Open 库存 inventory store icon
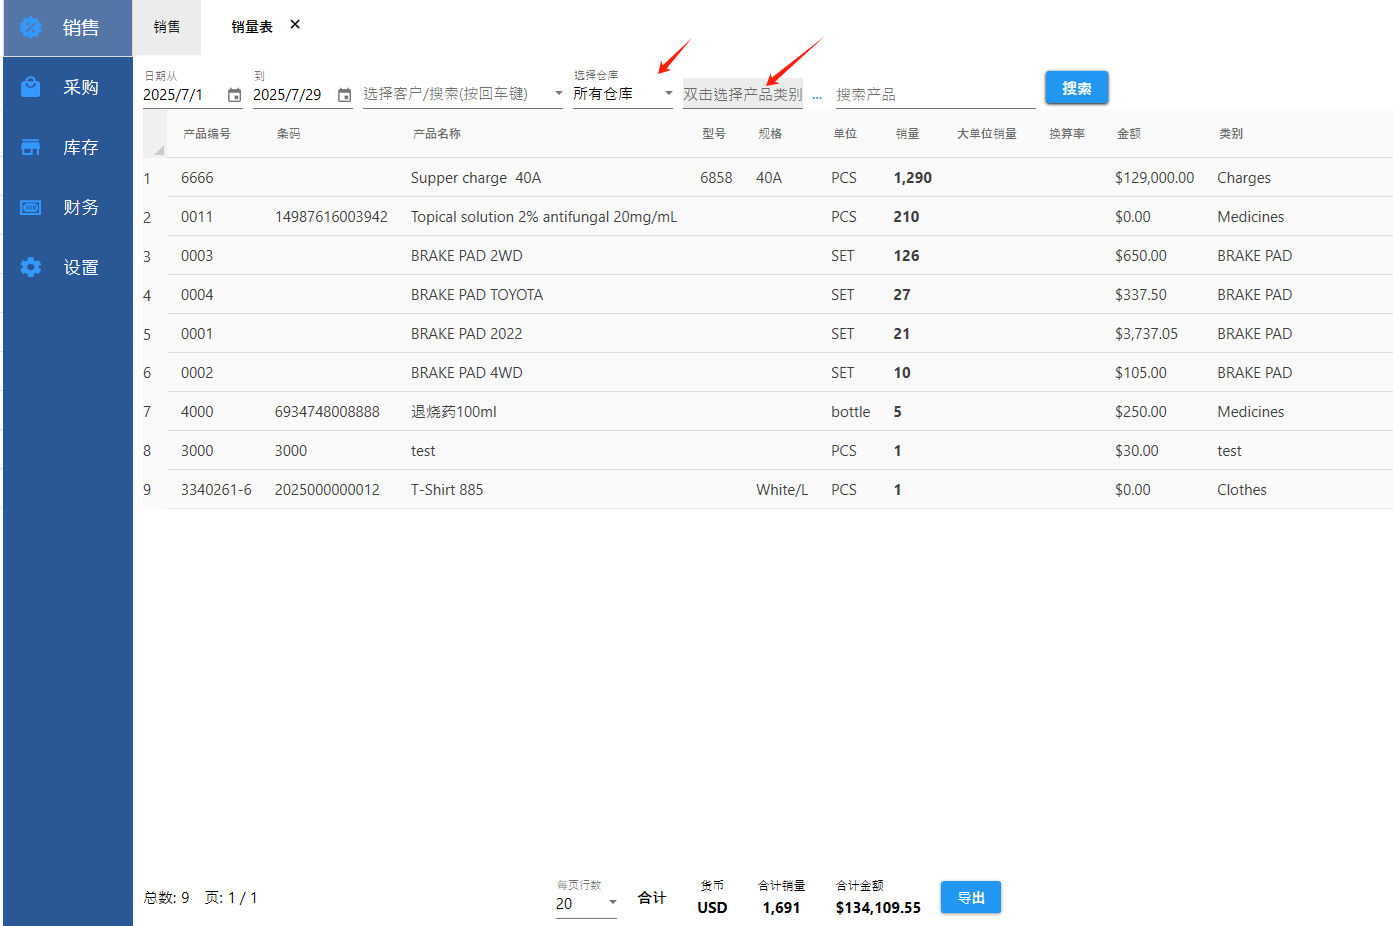The image size is (1393, 926). [x=31, y=148]
